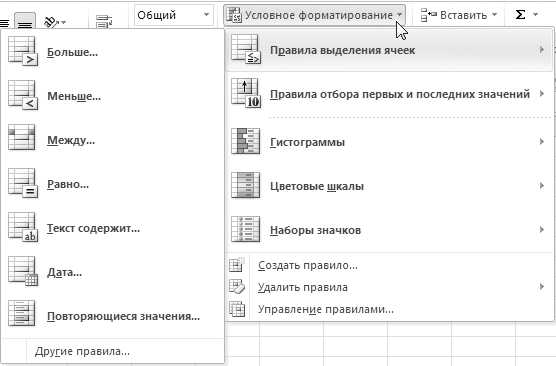
Task: Click the Управление правилами icon
Action: [x=237, y=309]
